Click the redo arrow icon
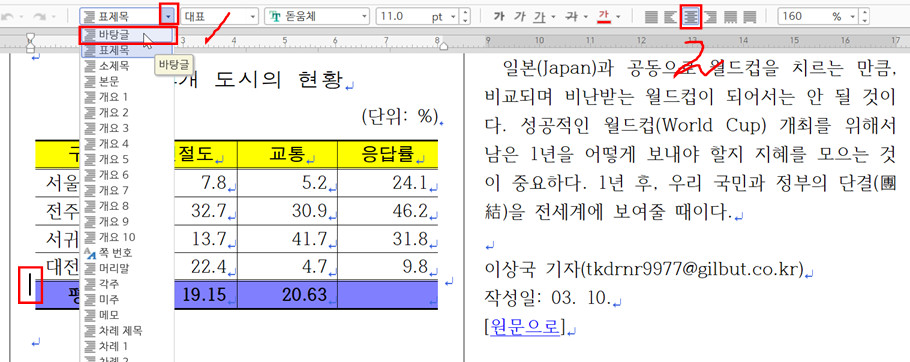Image resolution: width=910 pixels, height=362 pixels. click(40, 17)
